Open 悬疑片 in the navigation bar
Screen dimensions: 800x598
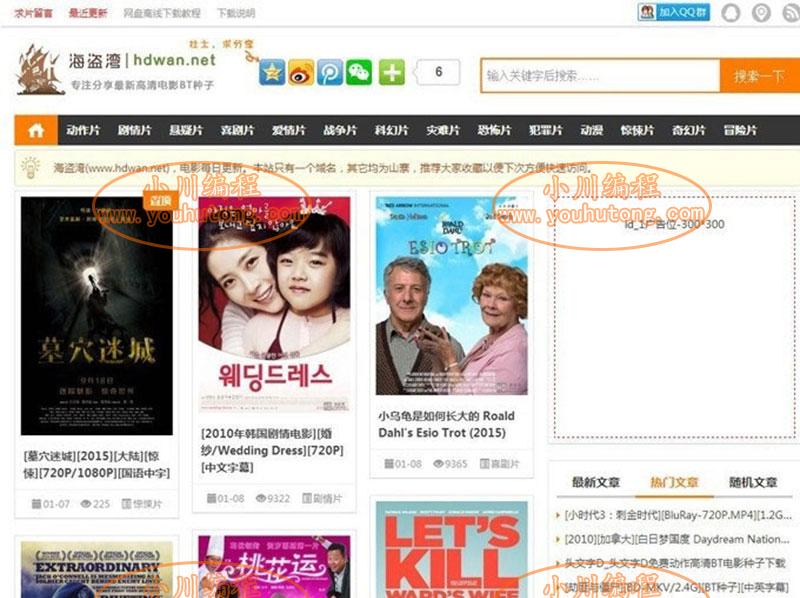click(x=186, y=130)
